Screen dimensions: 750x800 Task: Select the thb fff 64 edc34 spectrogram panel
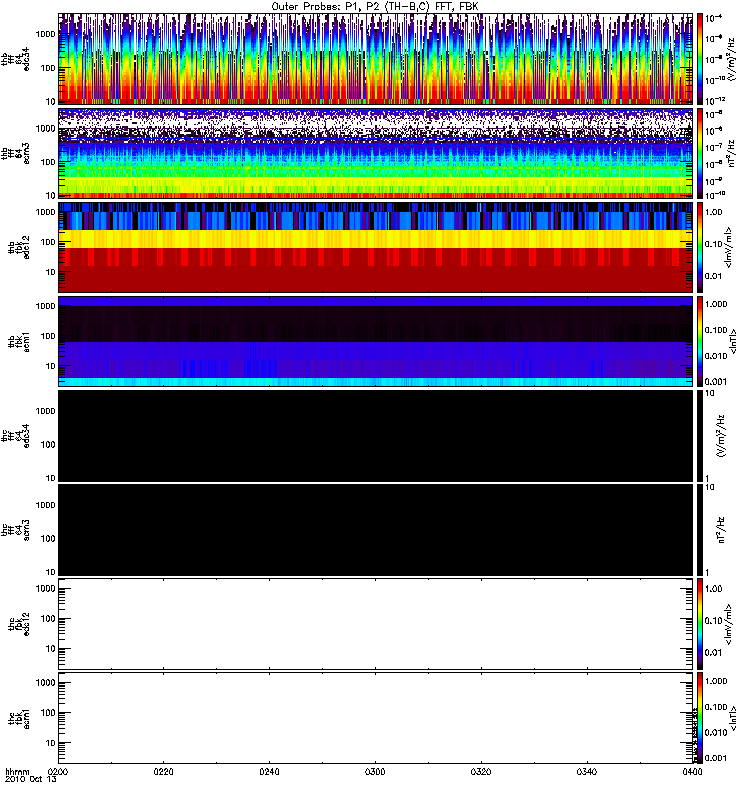[x=376, y=59]
